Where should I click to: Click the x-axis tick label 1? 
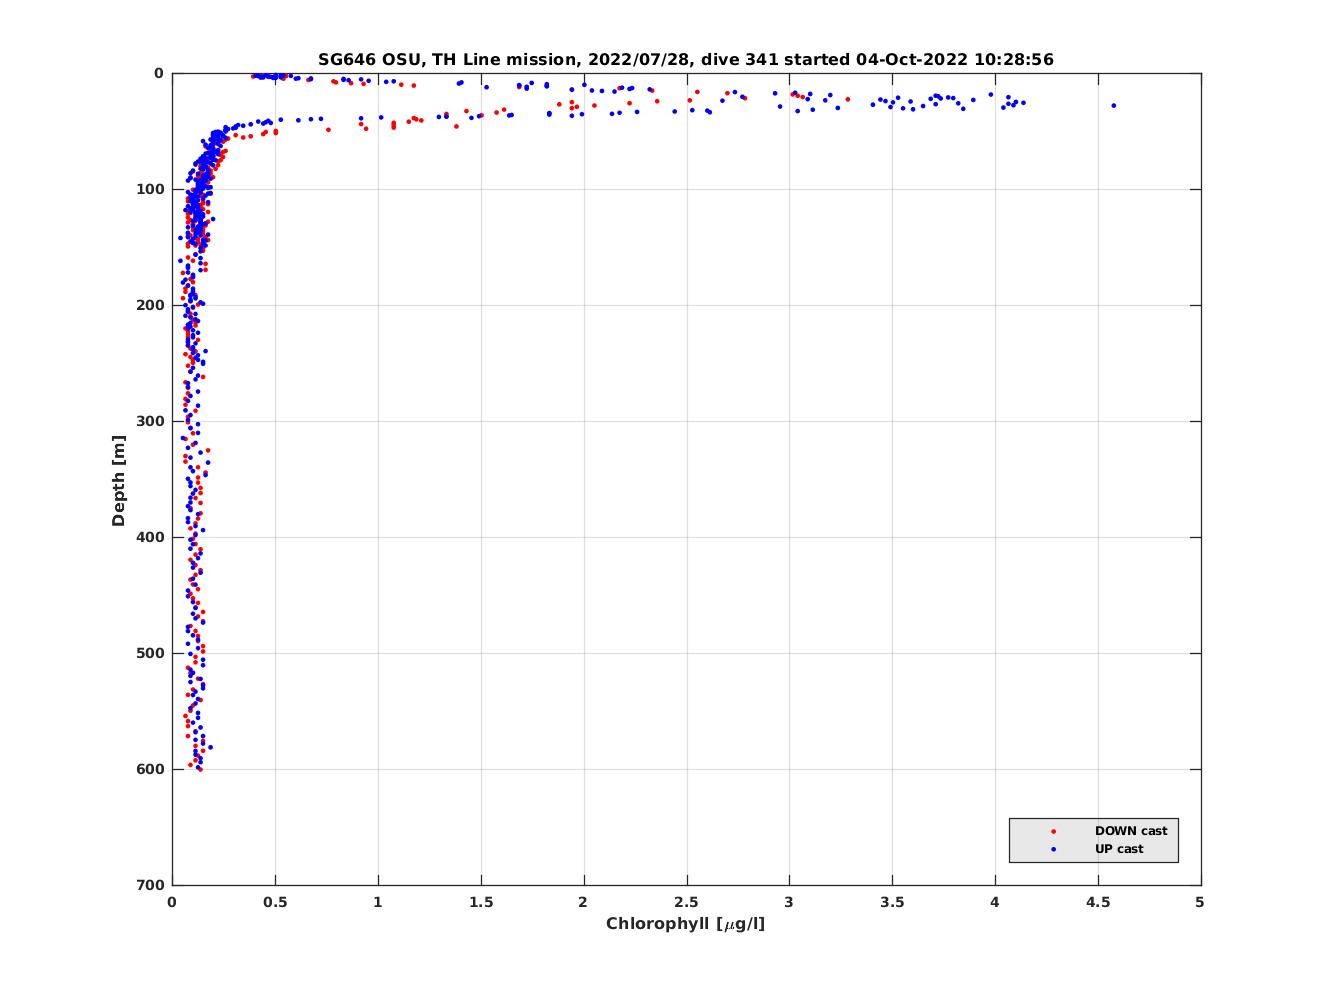378,902
